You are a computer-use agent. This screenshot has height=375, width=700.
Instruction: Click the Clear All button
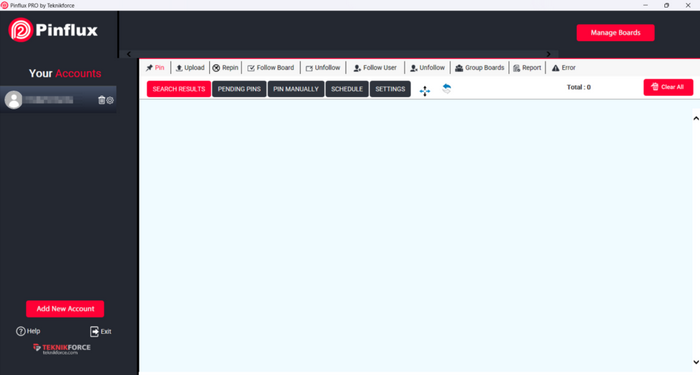tap(668, 87)
